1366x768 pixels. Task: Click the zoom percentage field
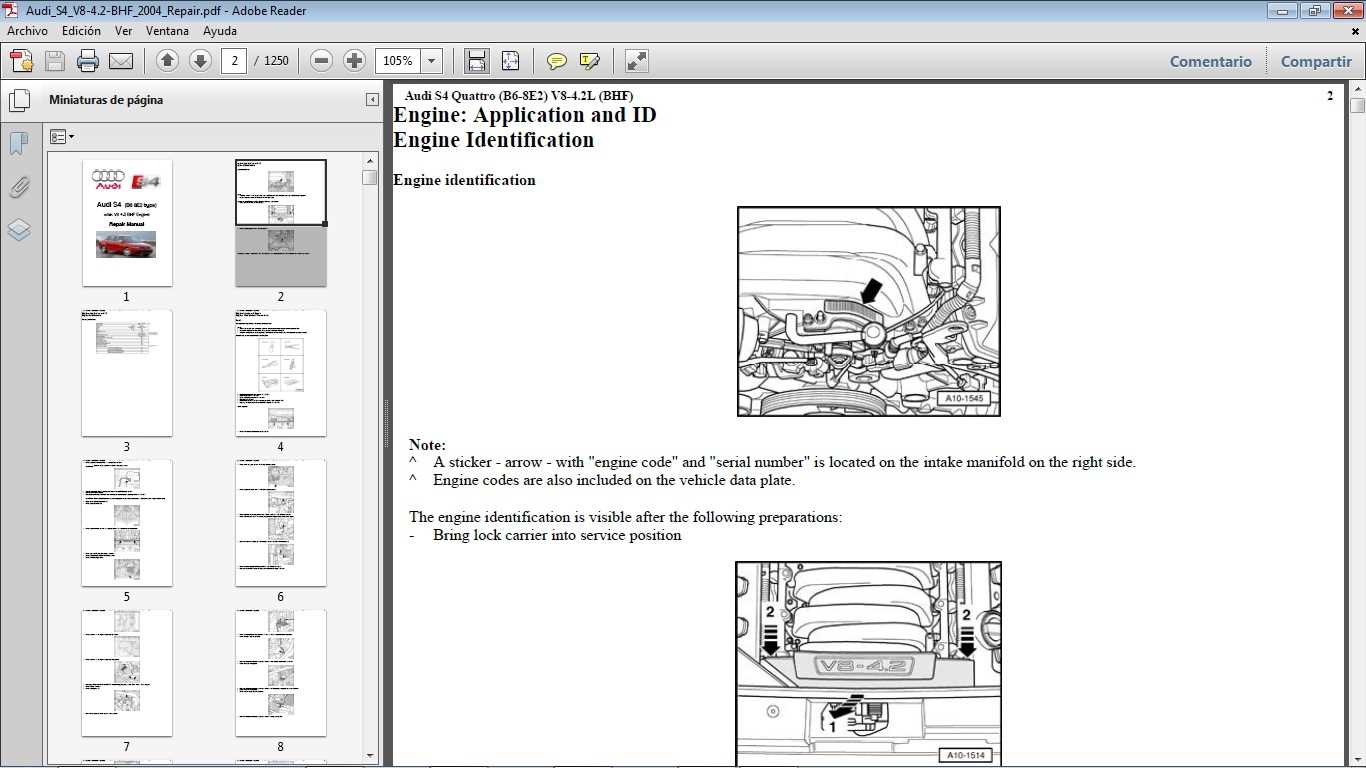pyautogui.click(x=398, y=61)
